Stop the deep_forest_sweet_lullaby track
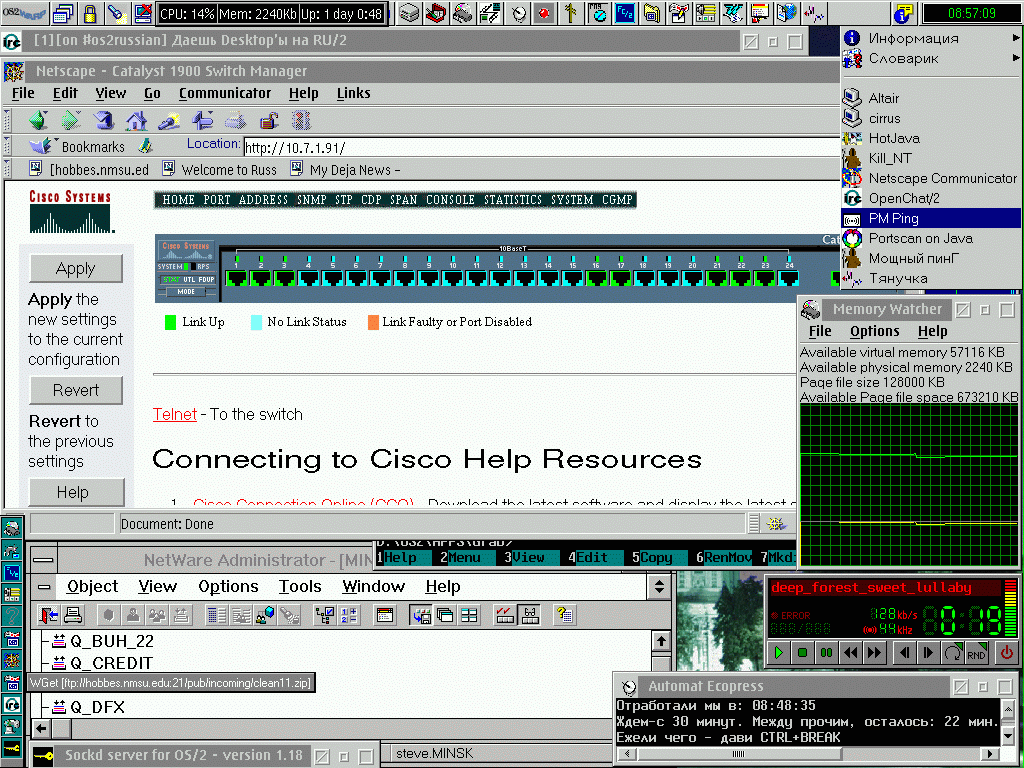This screenshot has height=768, width=1024. (x=803, y=652)
